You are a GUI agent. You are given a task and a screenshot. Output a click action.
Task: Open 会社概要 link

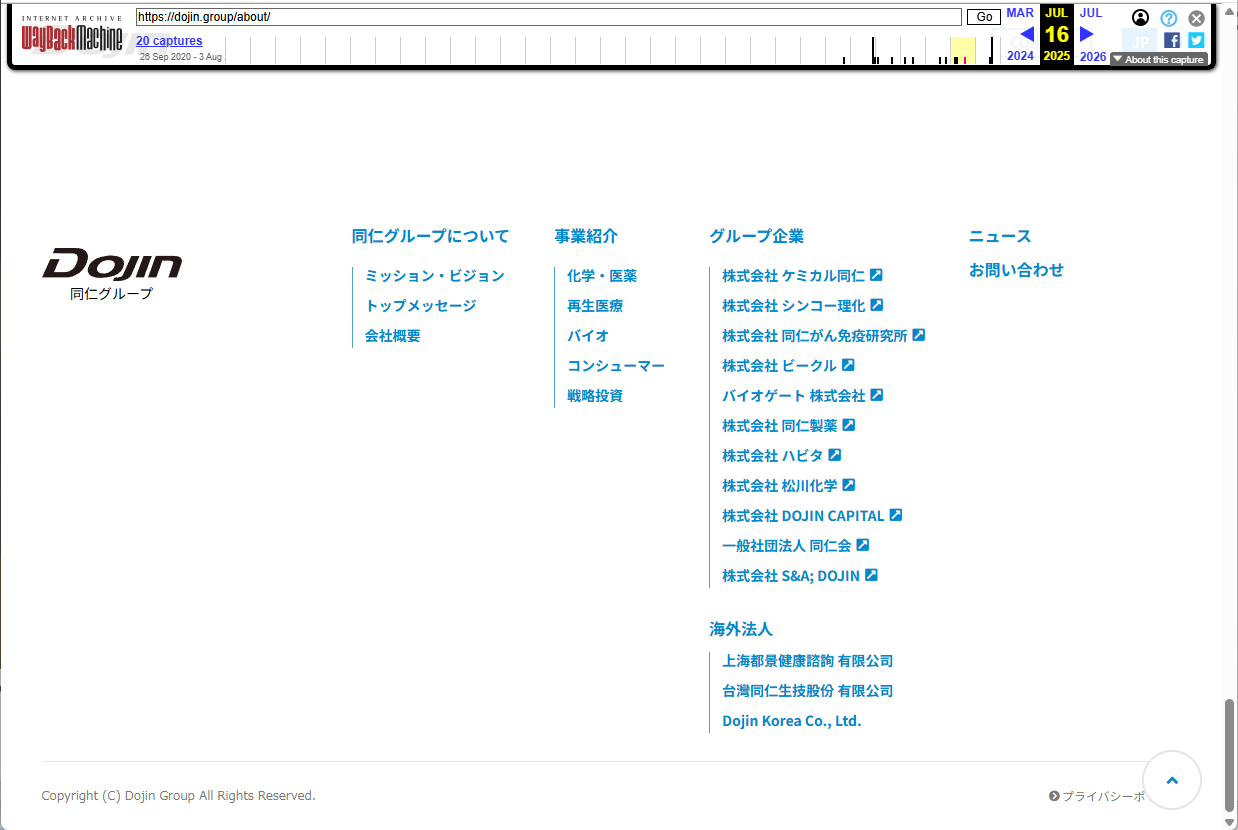393,335
